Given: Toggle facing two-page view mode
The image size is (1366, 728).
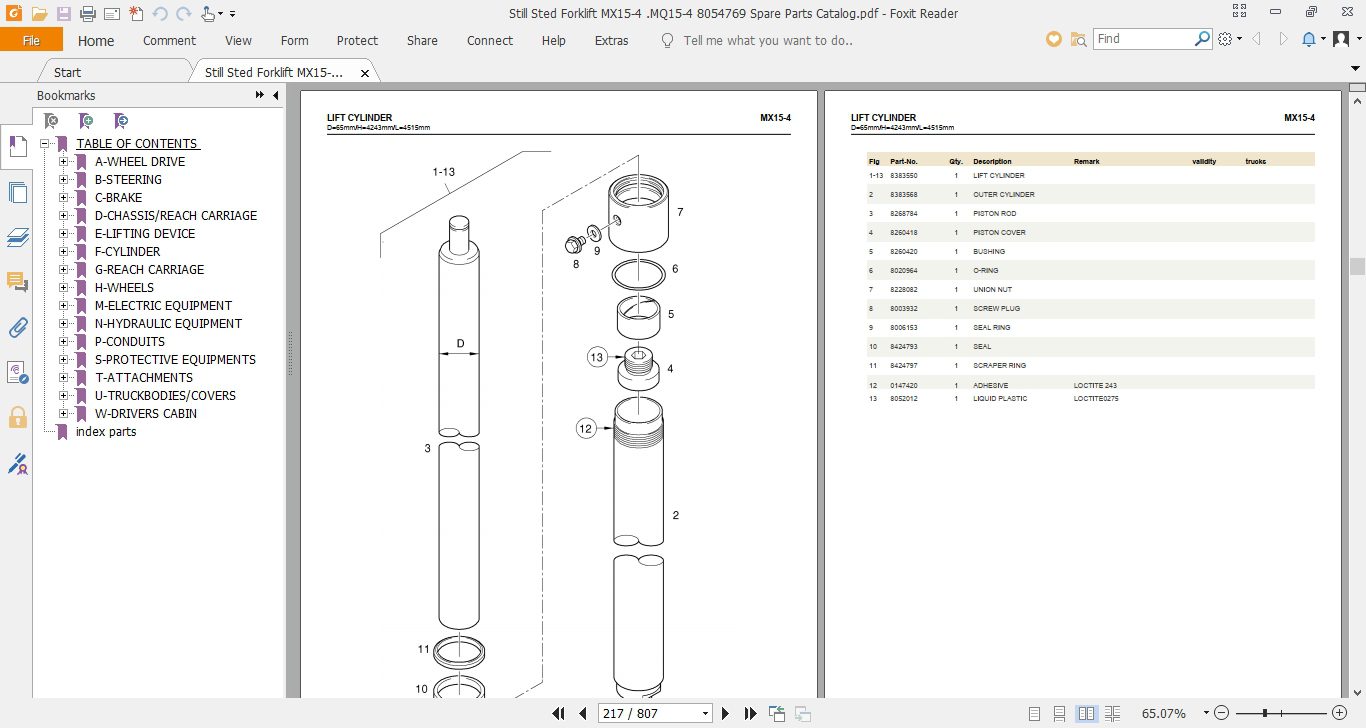Looking at the screenshot, I should coord(1086,713).
